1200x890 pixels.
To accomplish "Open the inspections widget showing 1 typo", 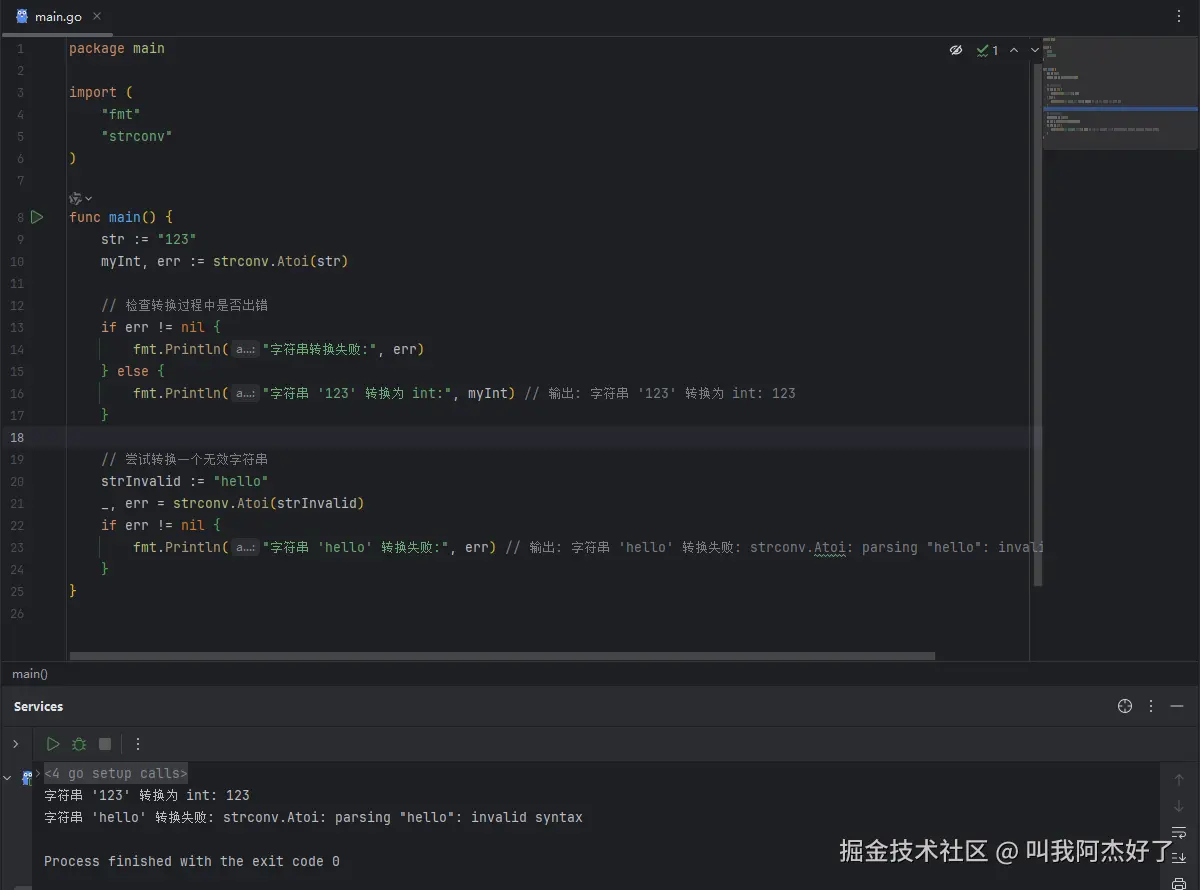I will pos(988,50).
